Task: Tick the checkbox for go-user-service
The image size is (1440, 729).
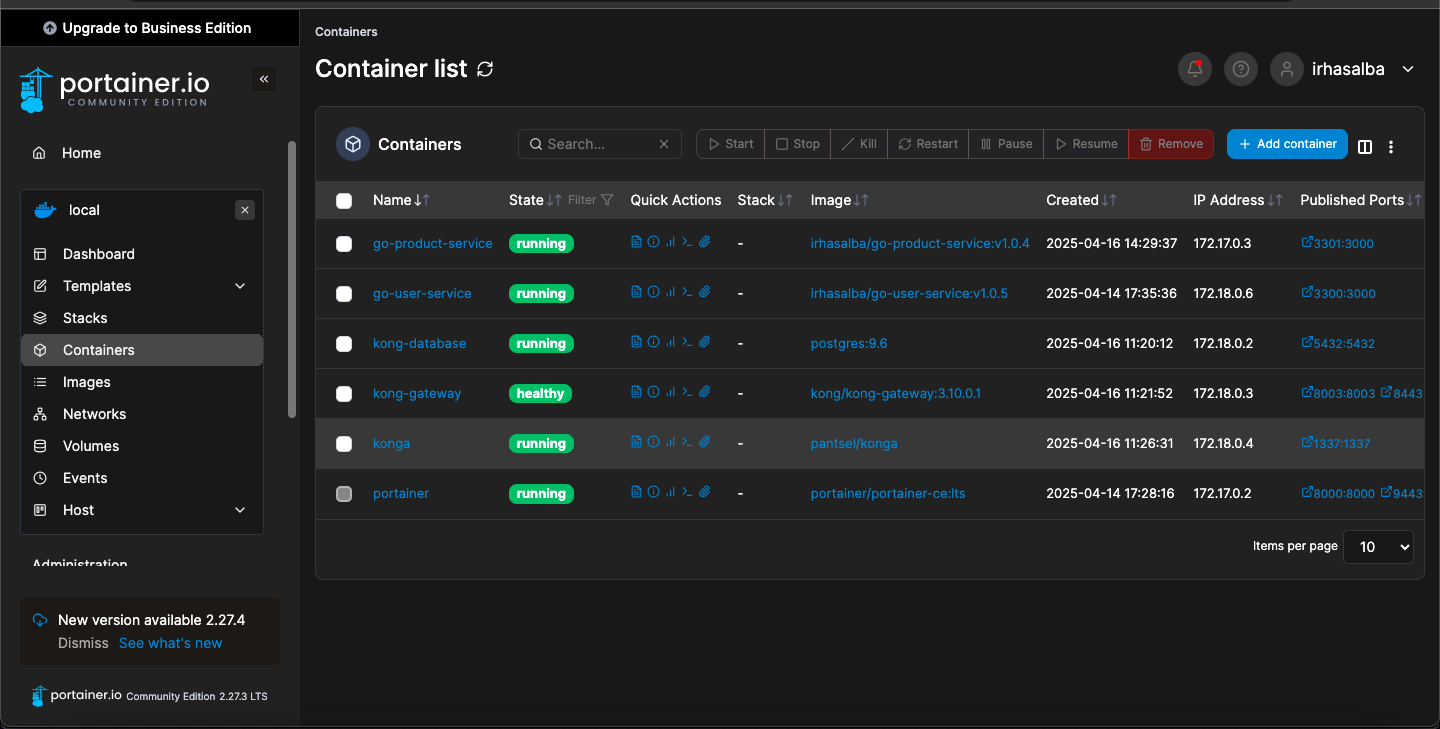Action: pyautogui.click(x=344, y=294)
